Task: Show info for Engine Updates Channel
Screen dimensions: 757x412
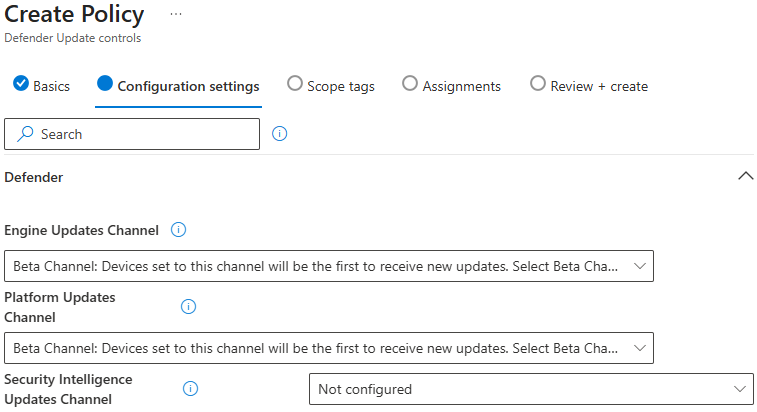Action: (x=178, y=229)
